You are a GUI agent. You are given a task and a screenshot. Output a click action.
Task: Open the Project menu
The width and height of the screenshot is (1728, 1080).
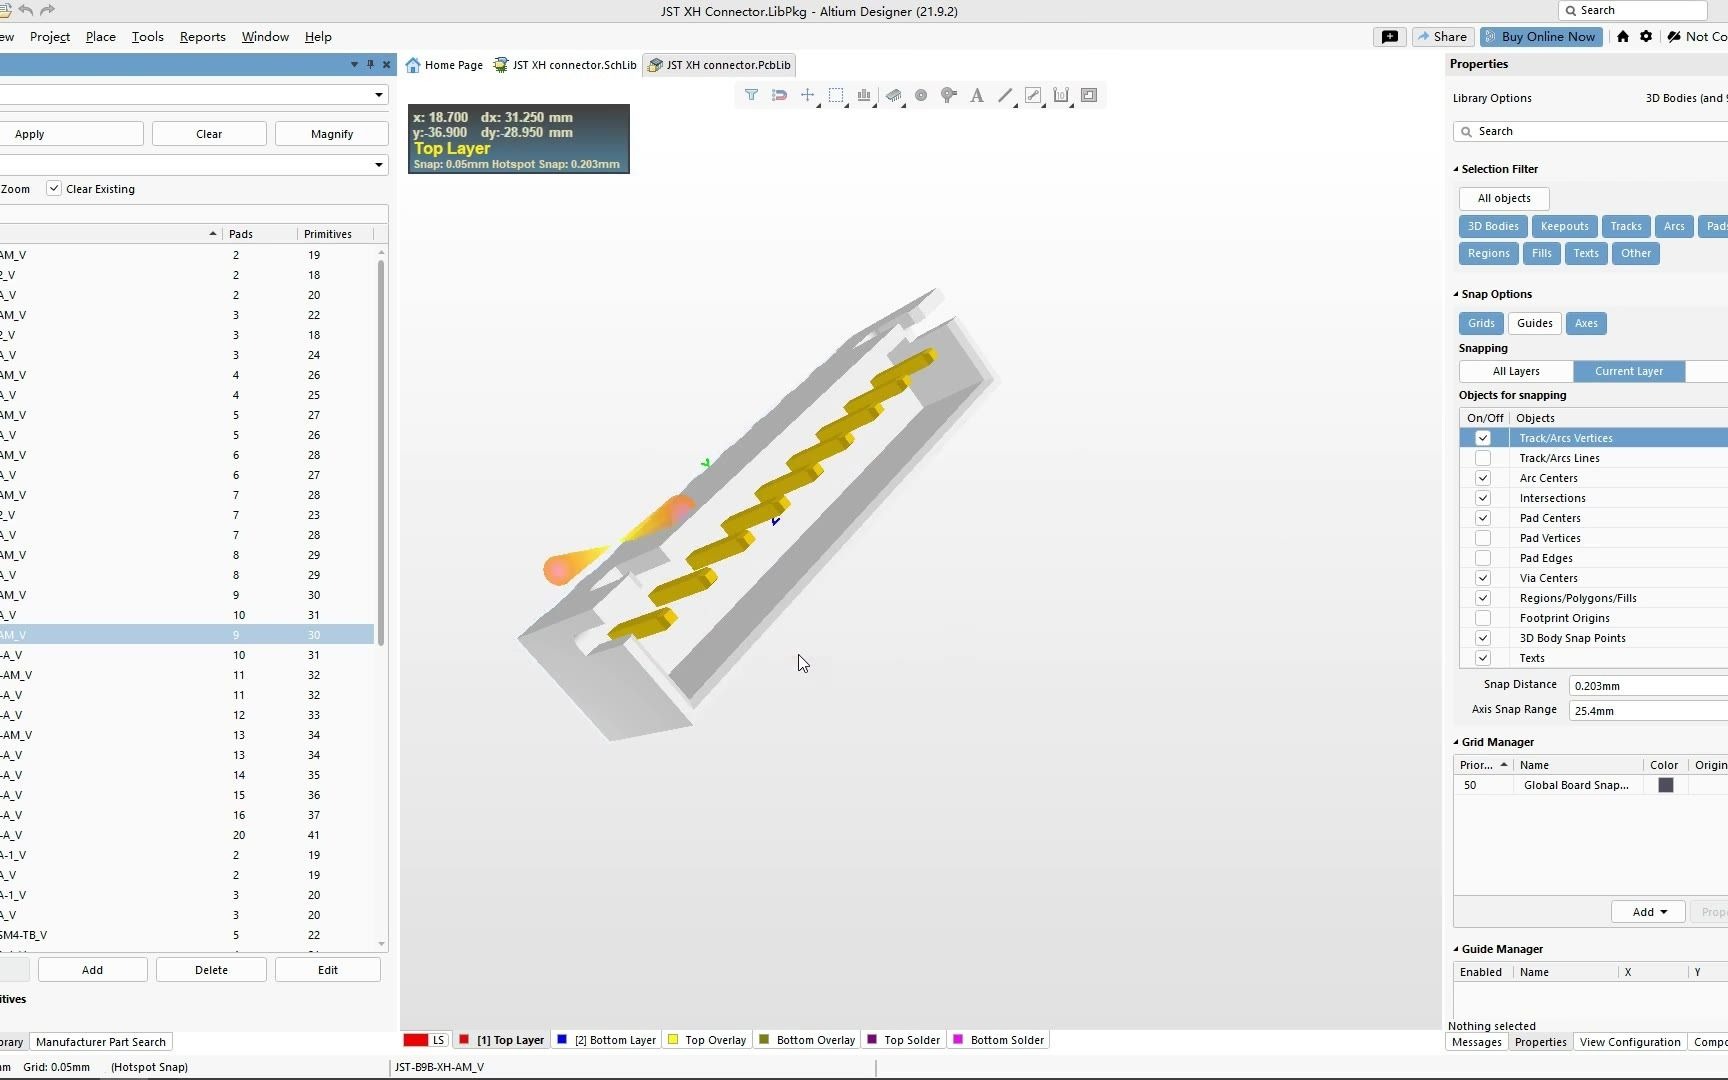pyautogui.click(x=50, y=37)
